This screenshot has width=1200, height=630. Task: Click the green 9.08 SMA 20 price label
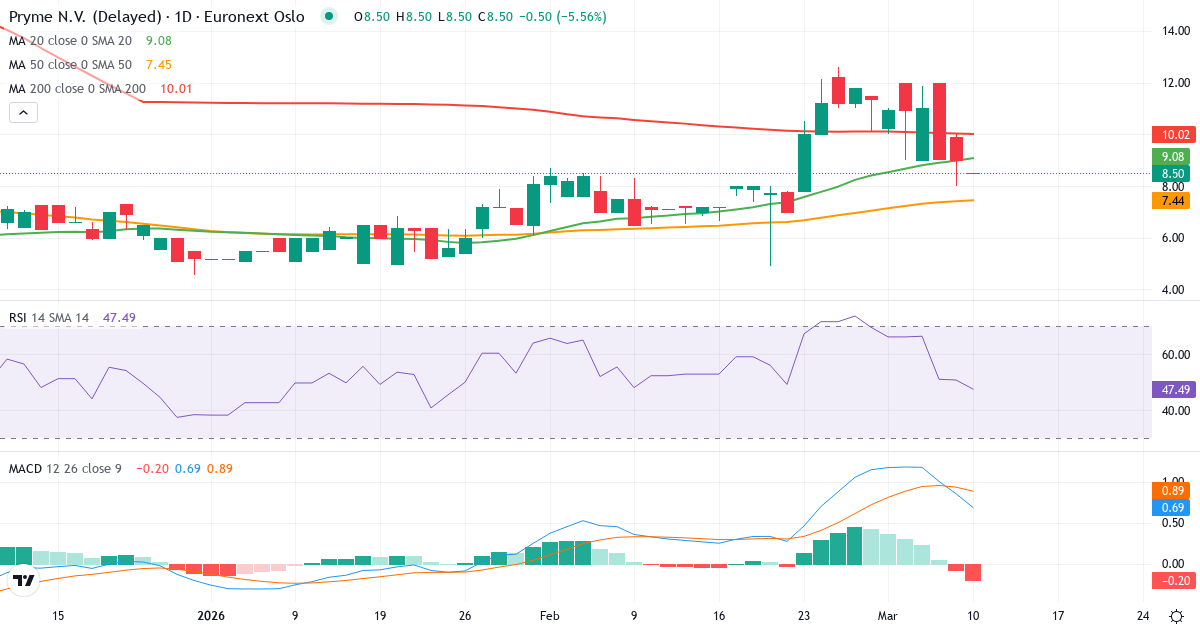tap(1170, 156)
